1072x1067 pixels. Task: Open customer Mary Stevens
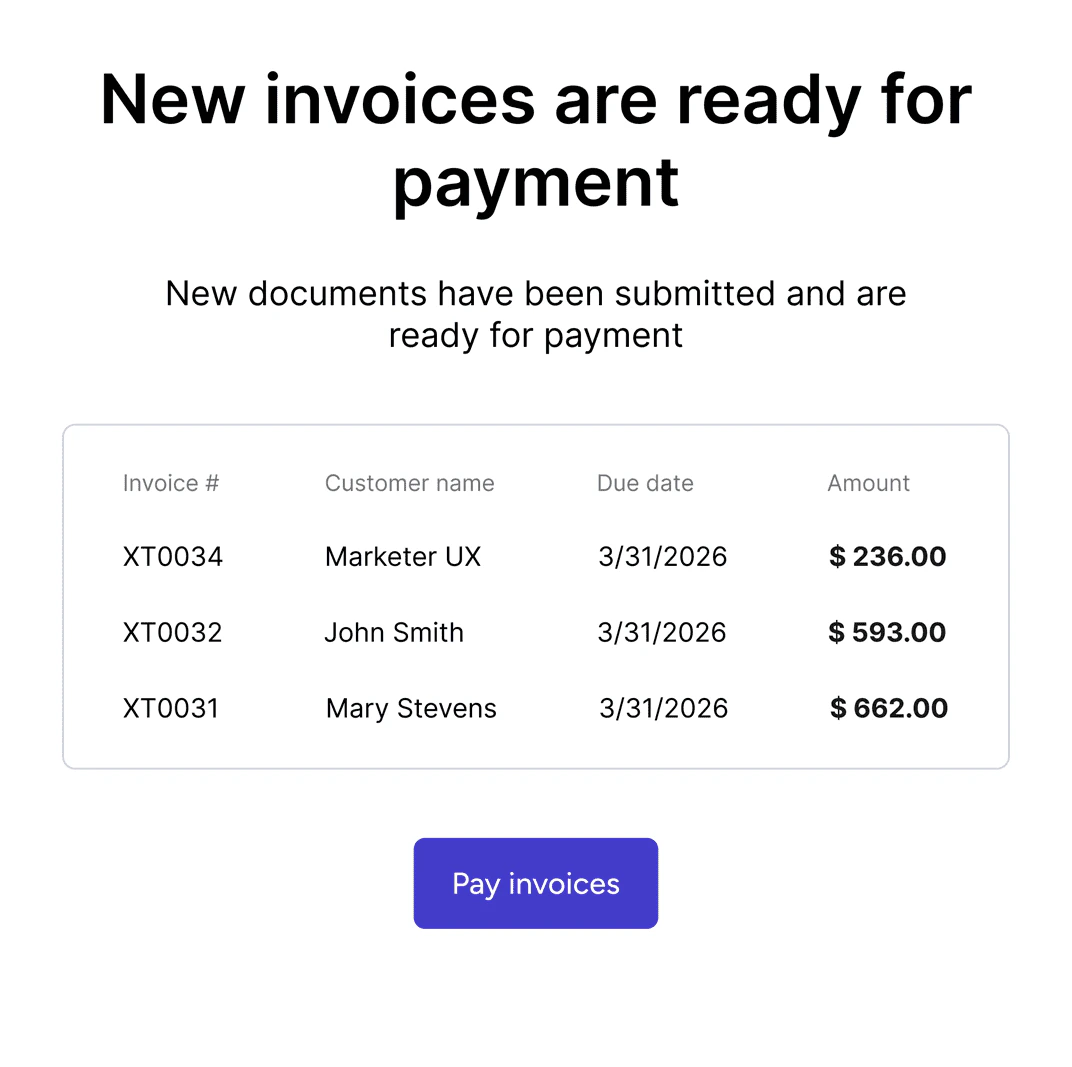410,708
